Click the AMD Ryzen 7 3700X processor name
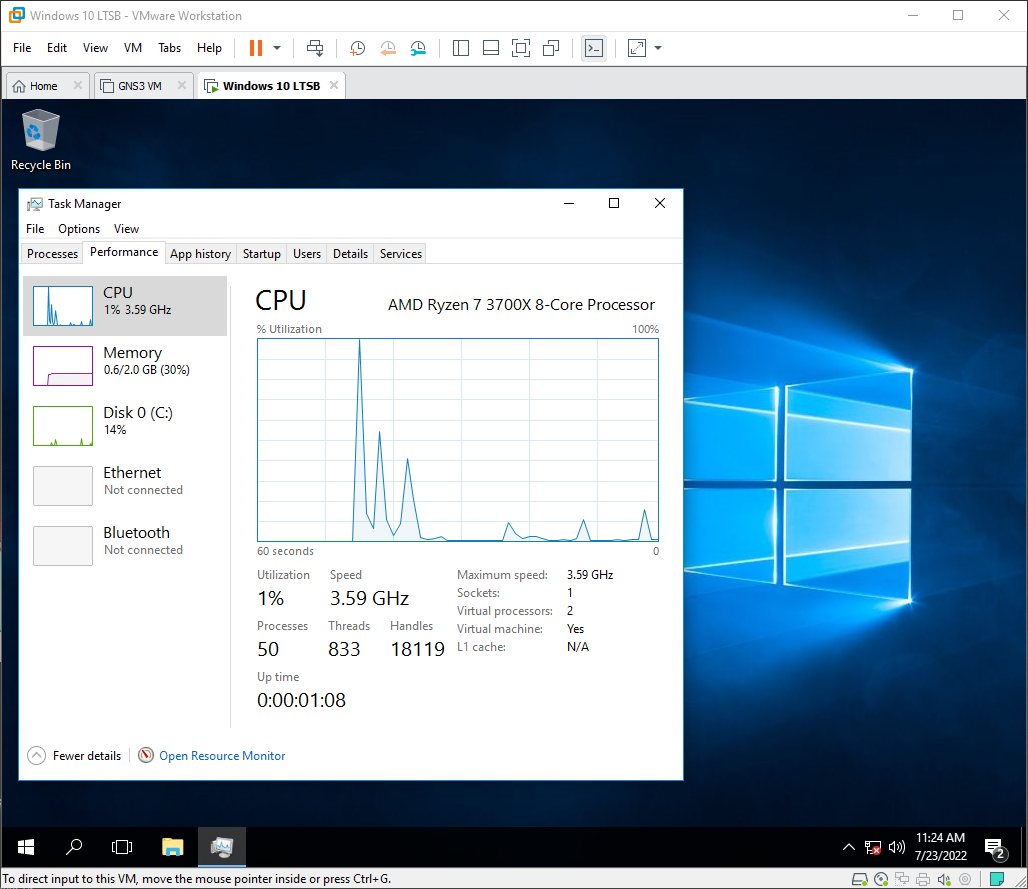Image resolution: width=1028 pixels, height=889 pixels. point(521,305)
